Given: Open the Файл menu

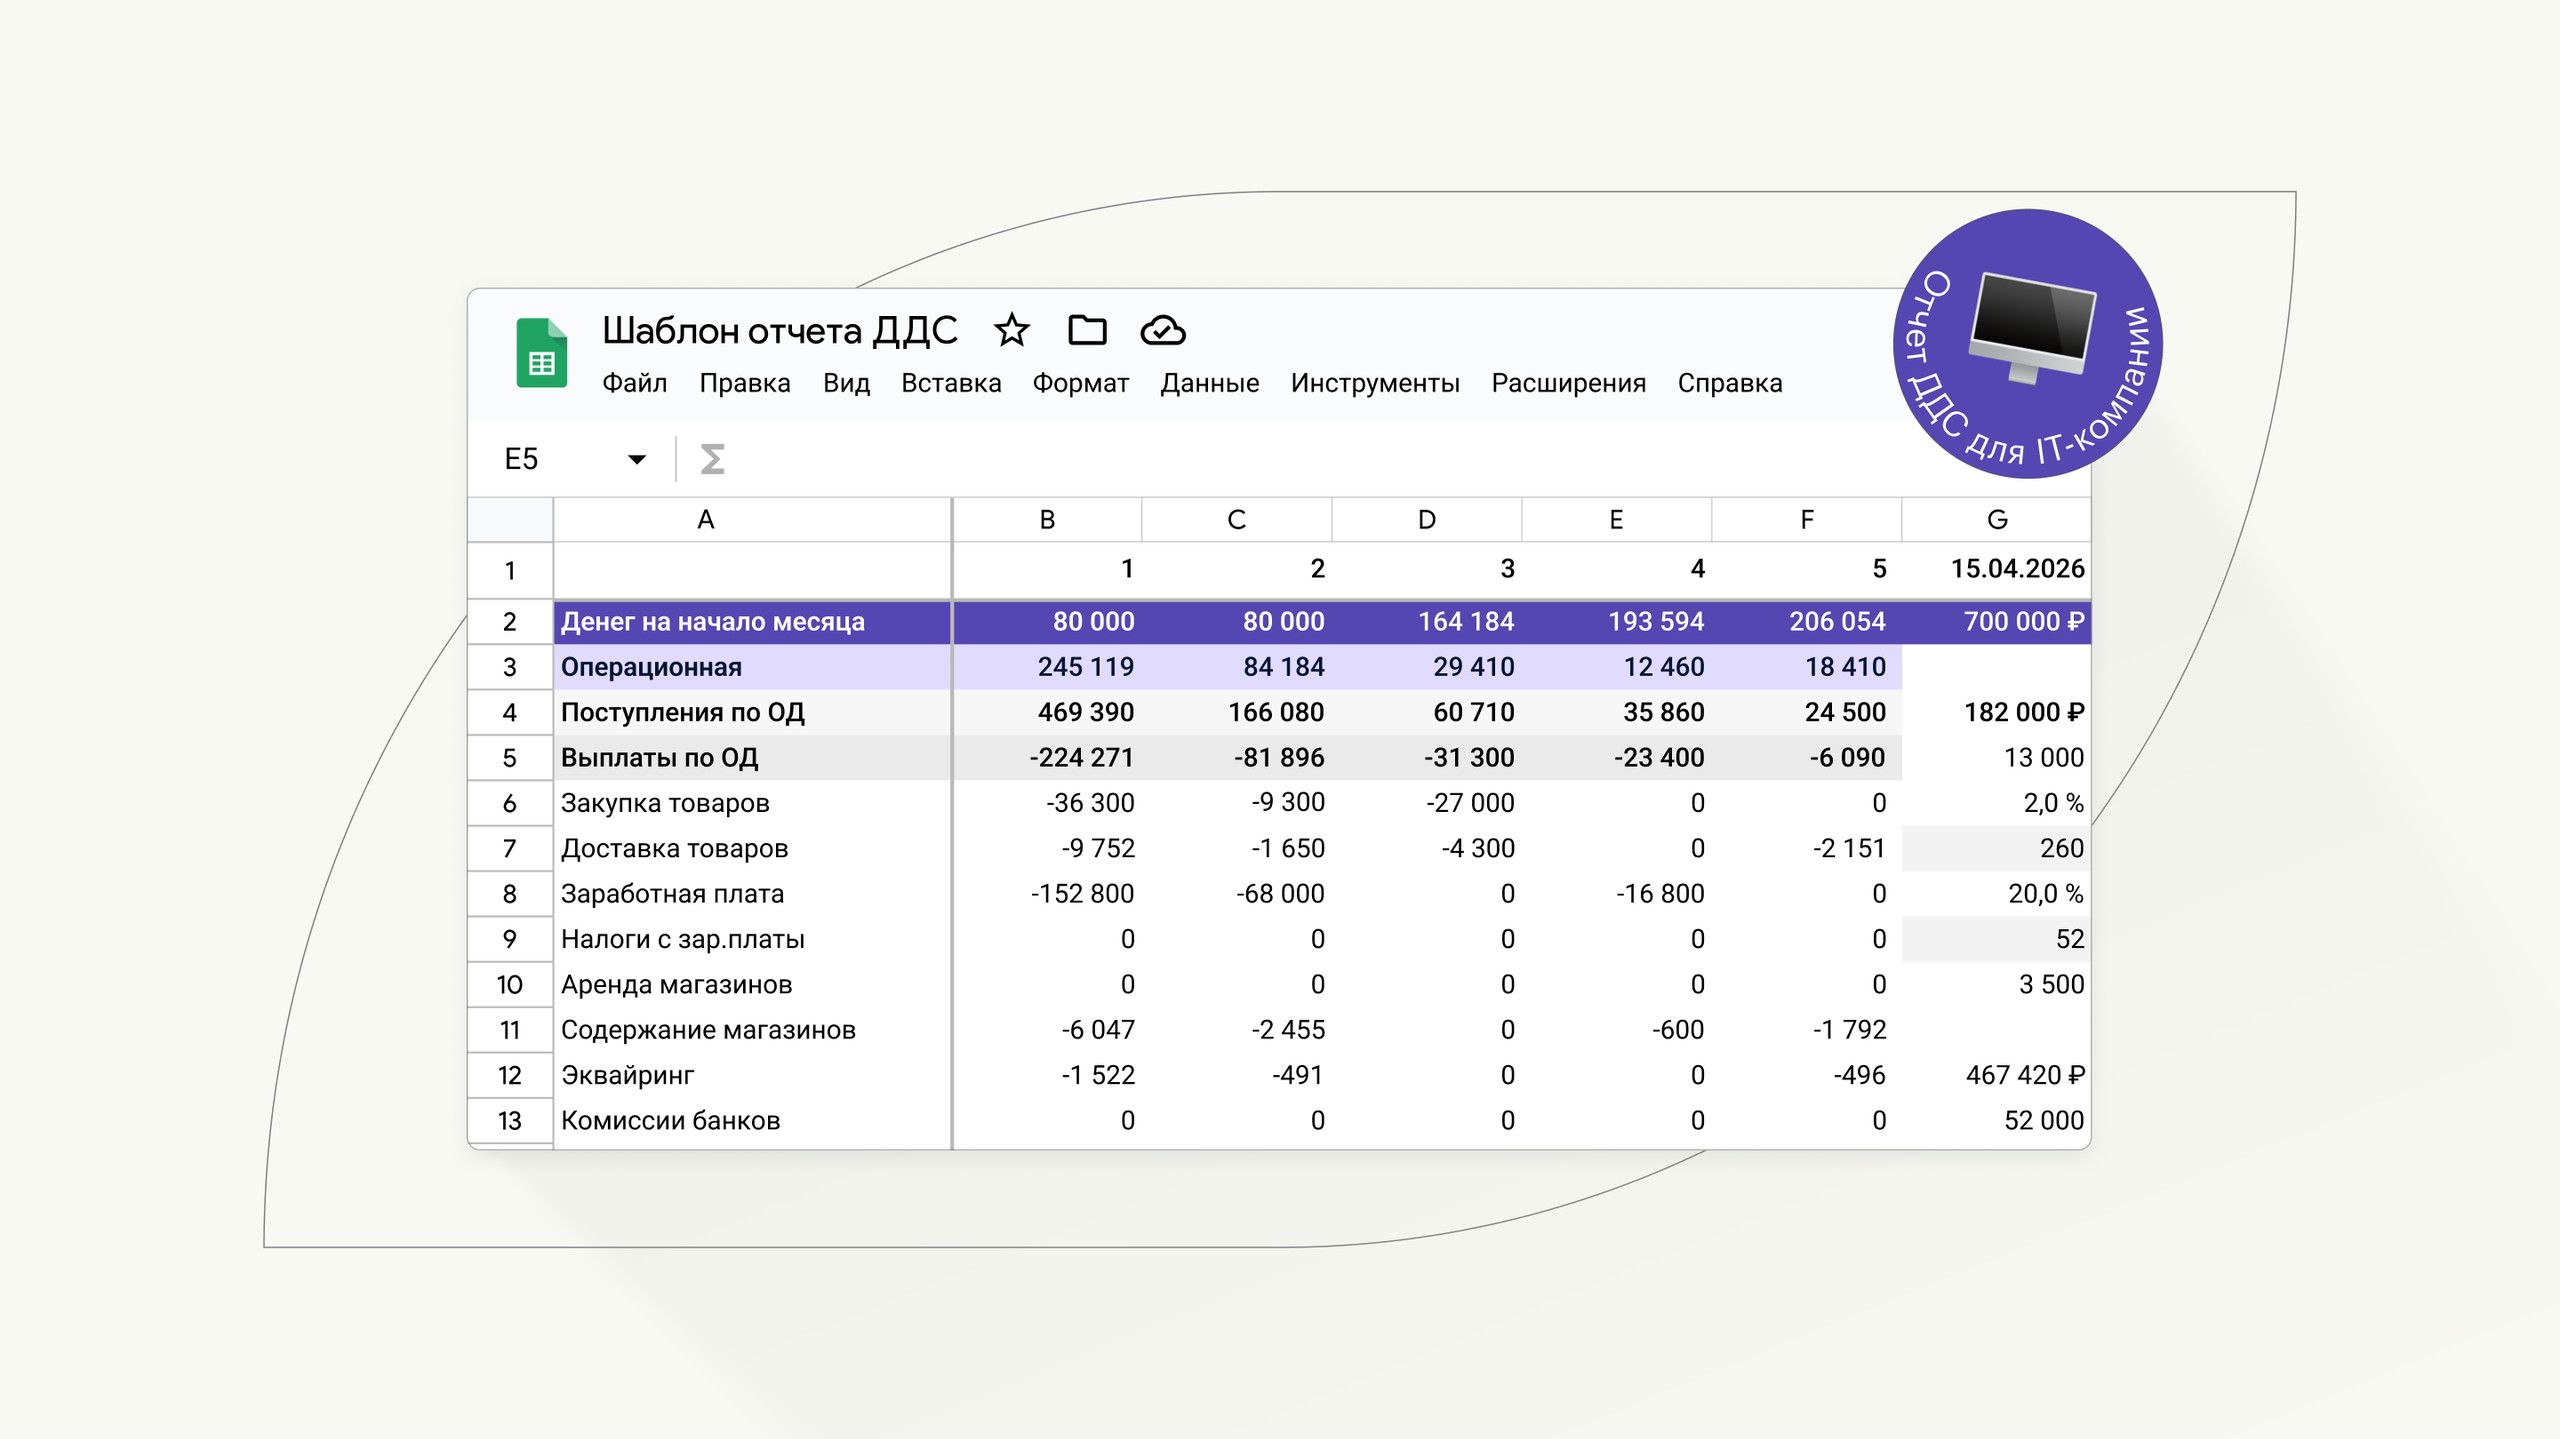Looking at the screenshot, I should point(634,383).
